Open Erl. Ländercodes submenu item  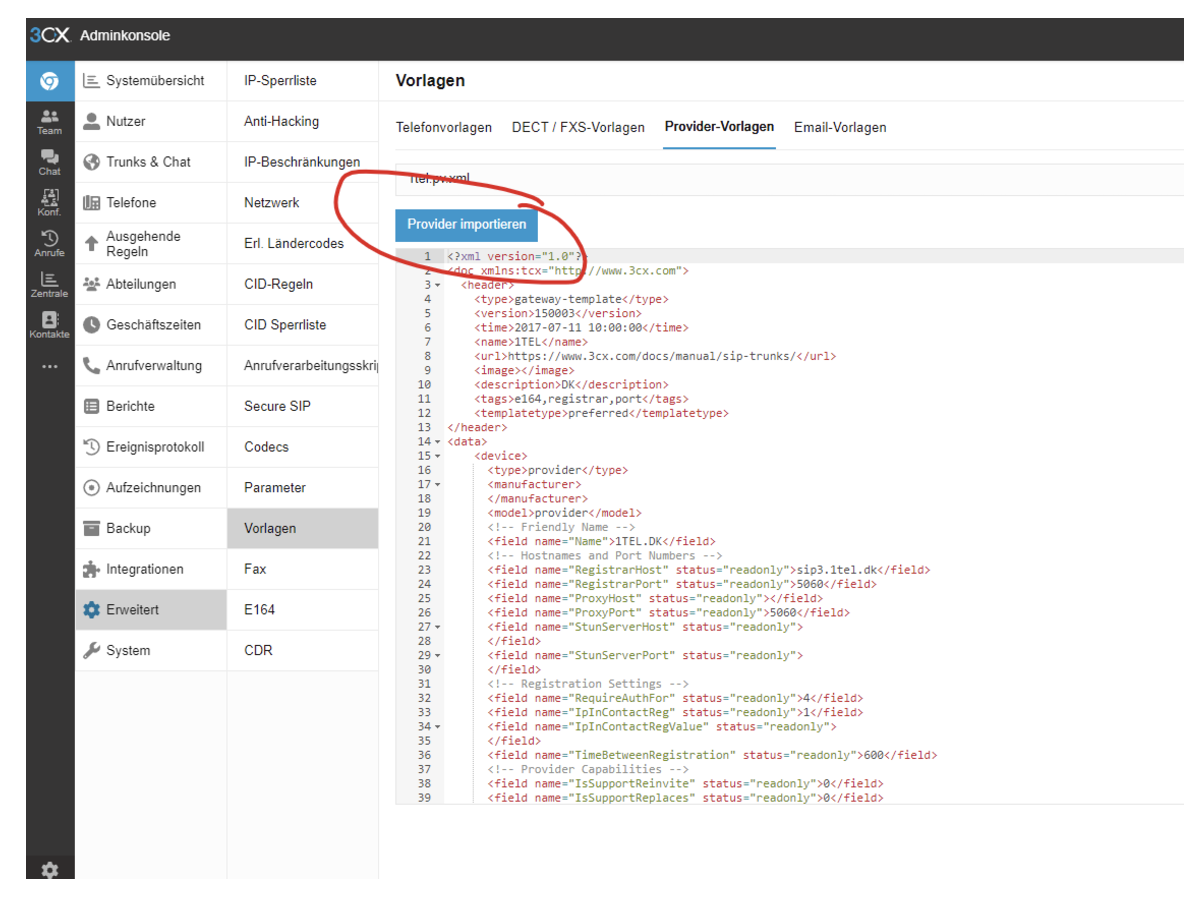pyautogui.click(x=303, y=243)
